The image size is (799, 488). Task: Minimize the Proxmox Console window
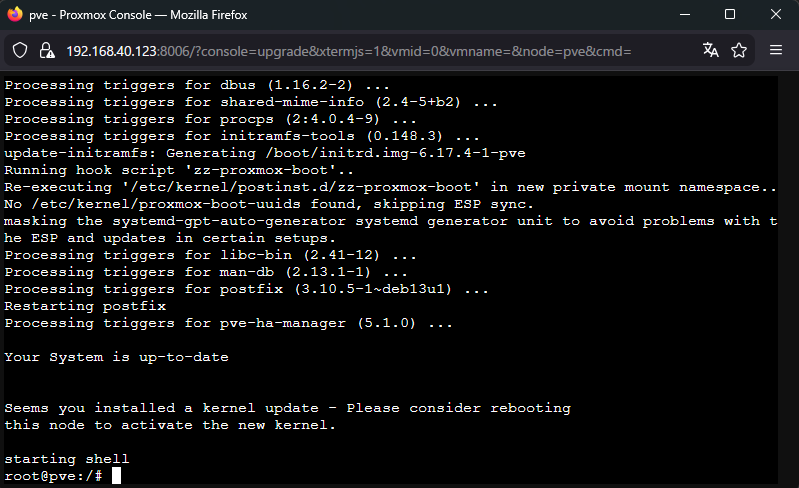click(x=684, y=15)
